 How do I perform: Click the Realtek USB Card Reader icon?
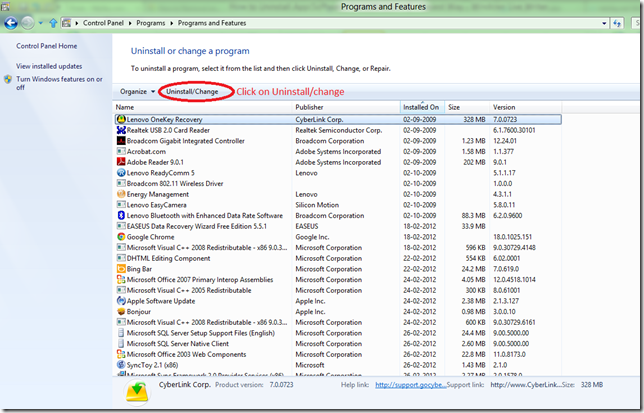coord(121,130)
